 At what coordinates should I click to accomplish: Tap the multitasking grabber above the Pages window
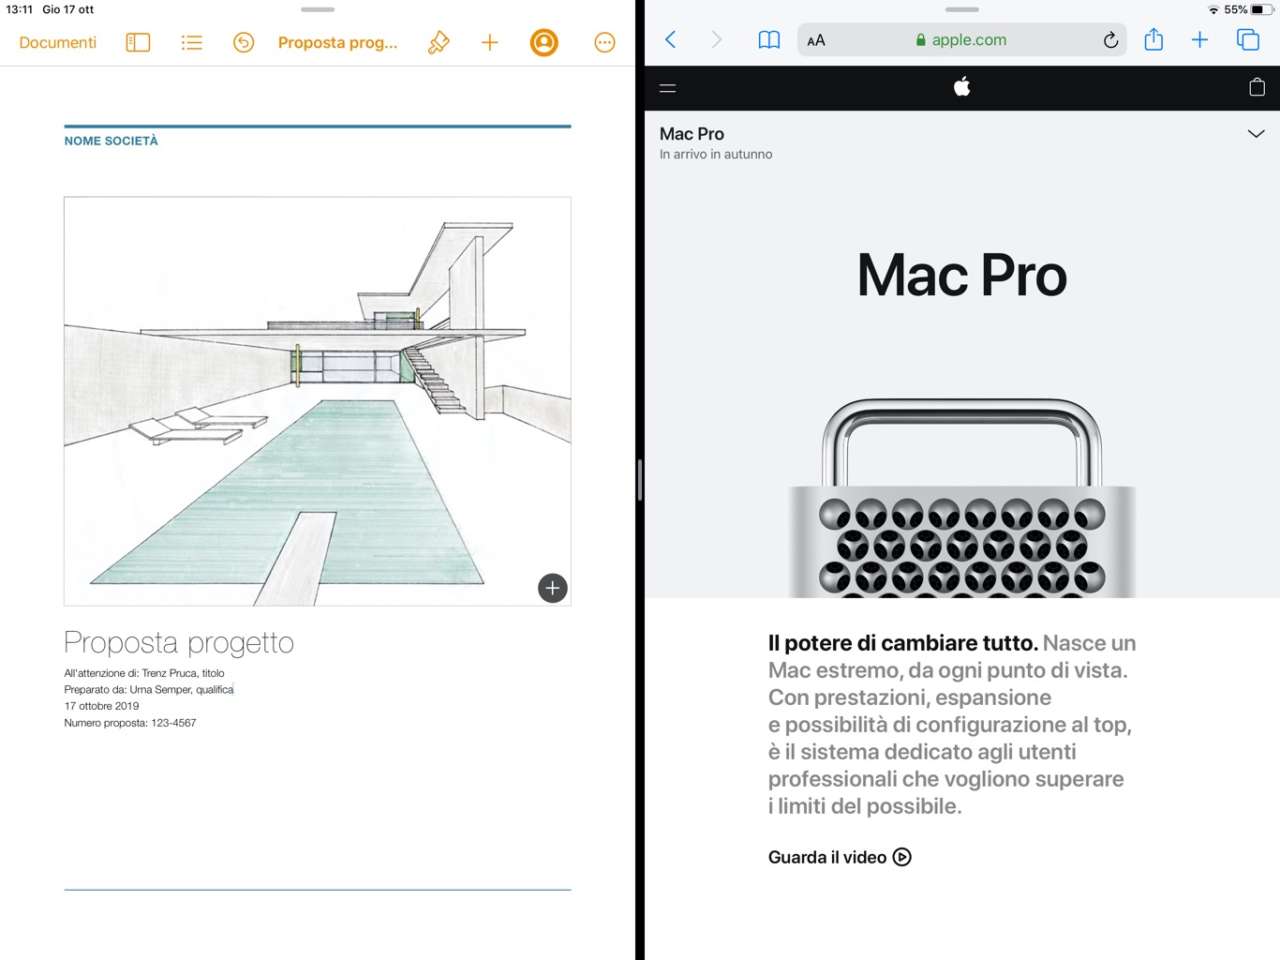[x=318, y=9]
